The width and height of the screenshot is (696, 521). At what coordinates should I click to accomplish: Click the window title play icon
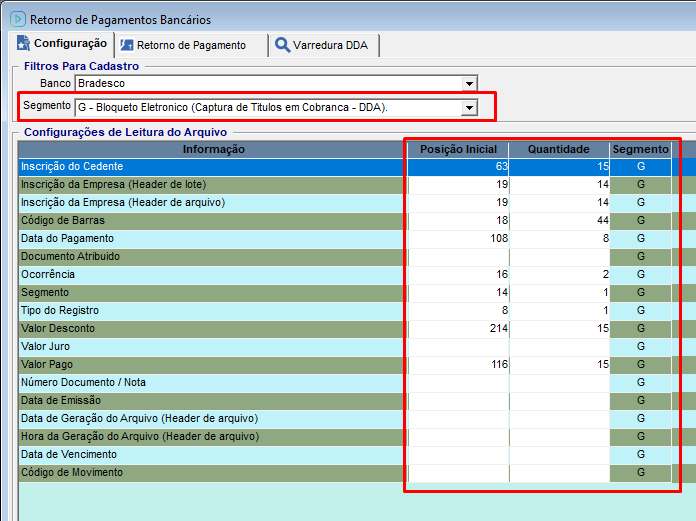[x=17, y=19]
